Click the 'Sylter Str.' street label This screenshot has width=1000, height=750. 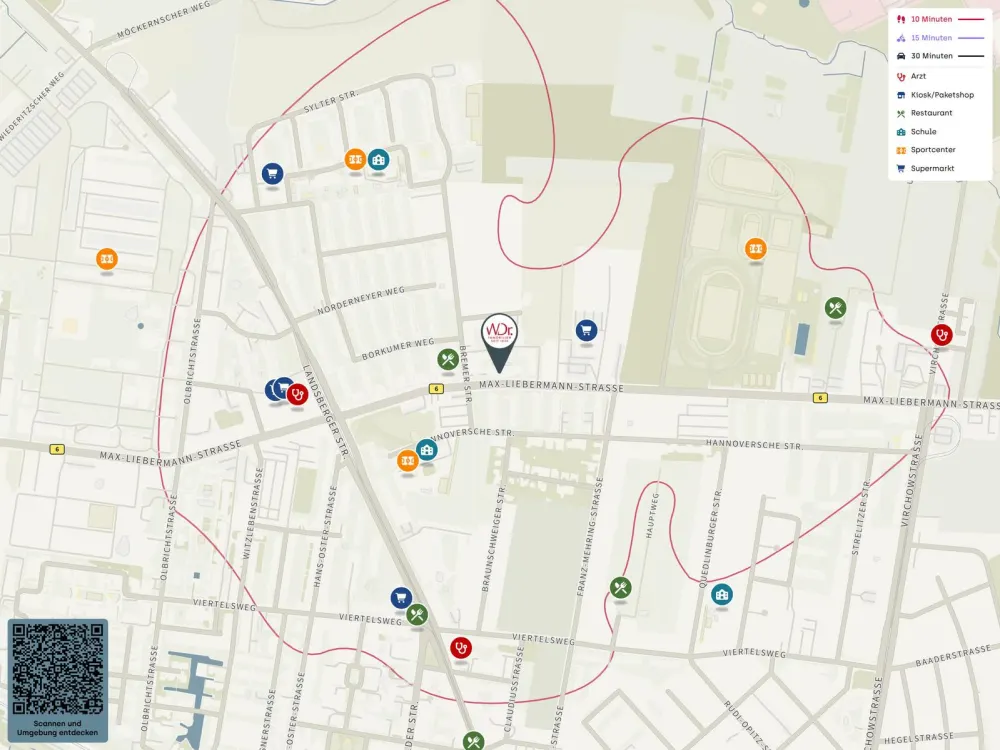pyautogui.click(x=331, y=102)
